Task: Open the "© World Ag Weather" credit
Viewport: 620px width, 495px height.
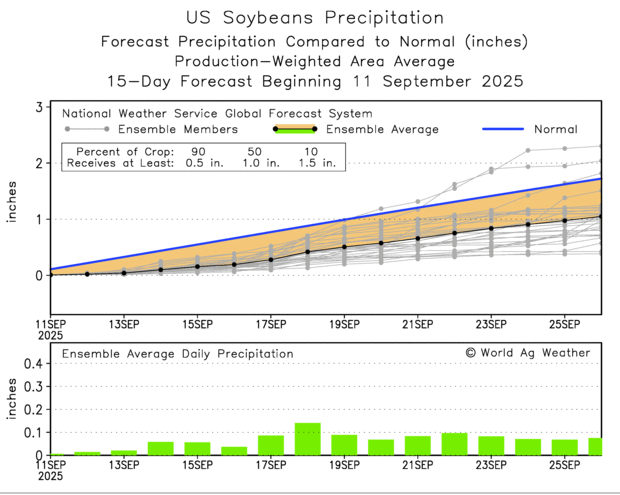Action: (527, 352)
